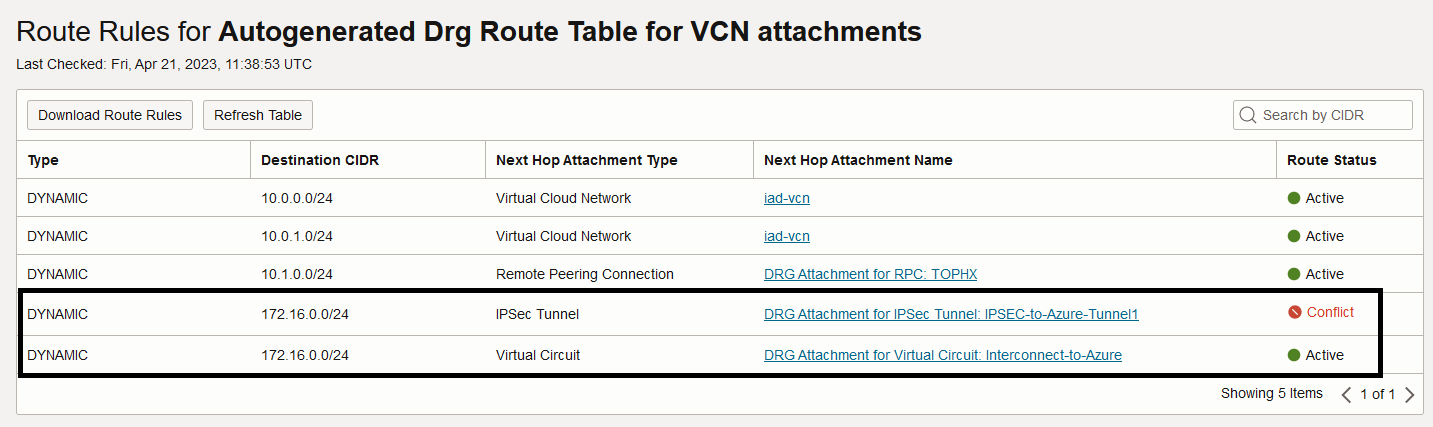Click the Destination CIDR column header

[320, 160]
